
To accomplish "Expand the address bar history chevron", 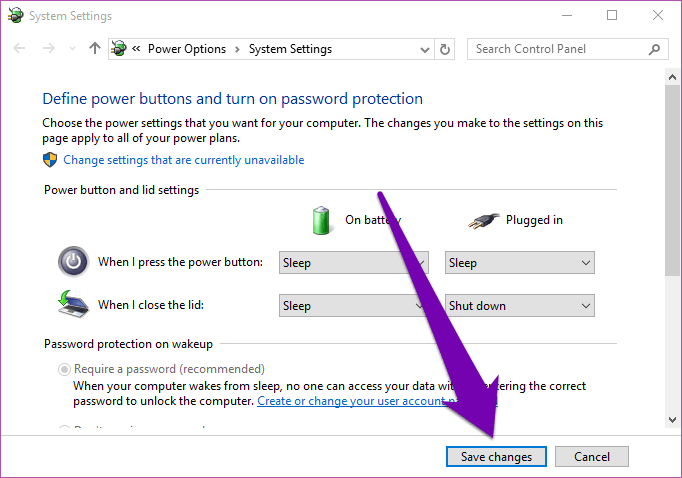I will pos(425,50).
